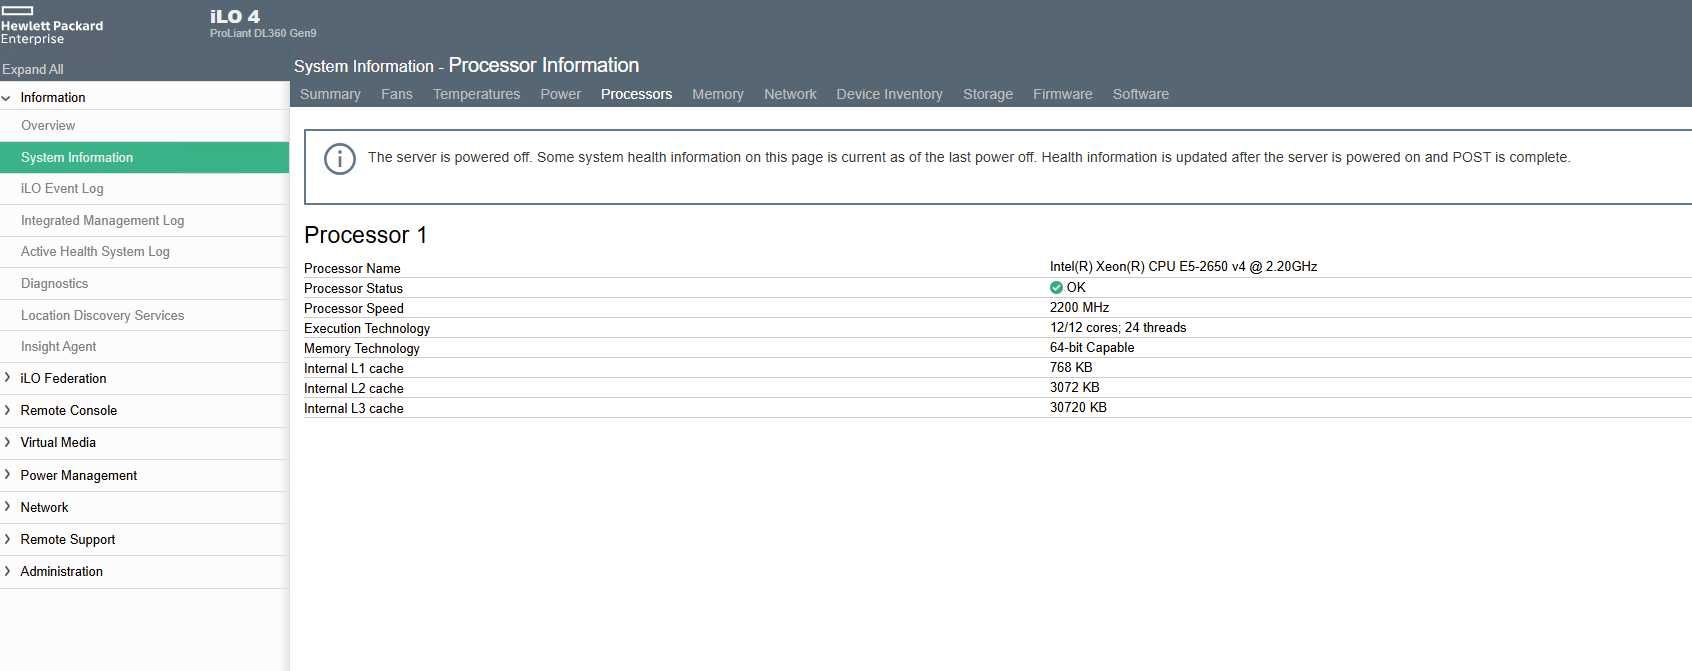Click the server powered off notice text
1692x671 pixels.
pyautogui.click(x=969, y=157)
